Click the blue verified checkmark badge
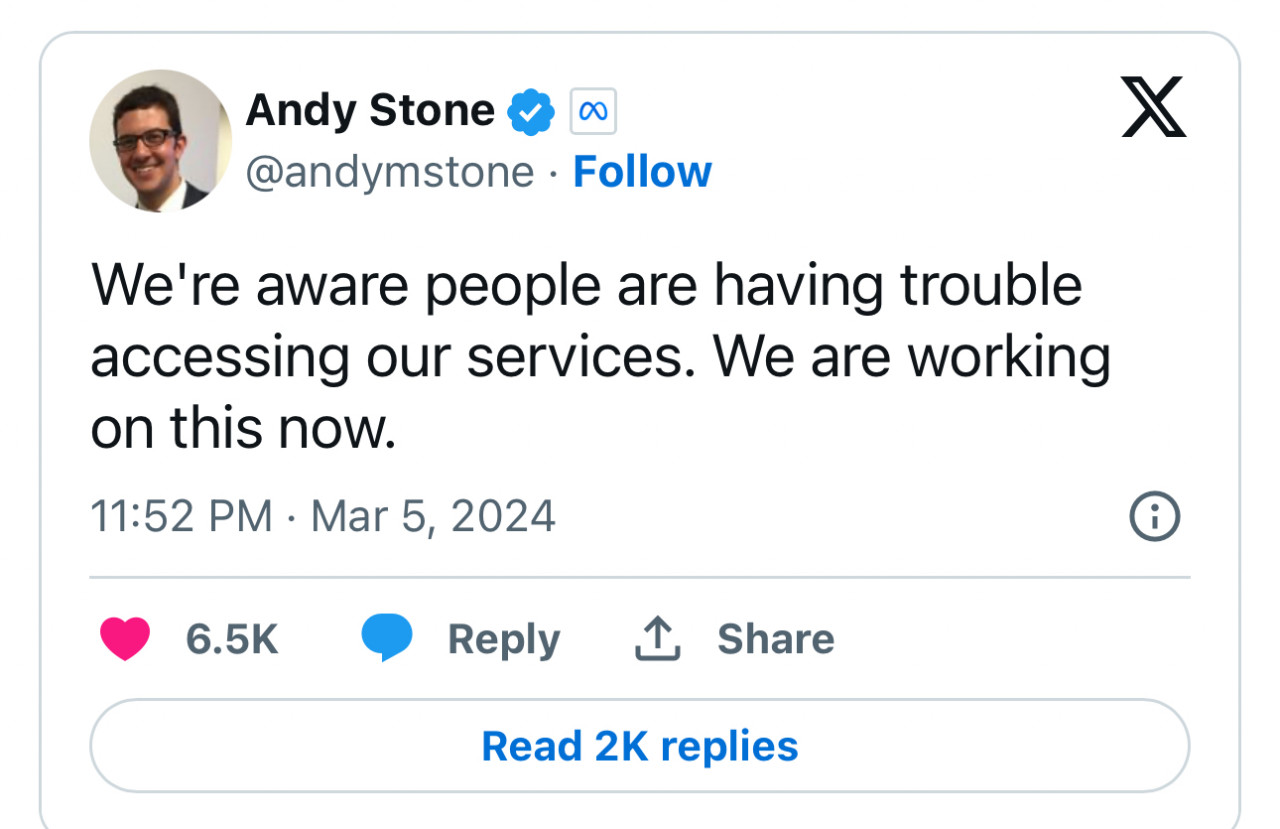This screenshot has width=1280, height=829. [x=531, y=112]
